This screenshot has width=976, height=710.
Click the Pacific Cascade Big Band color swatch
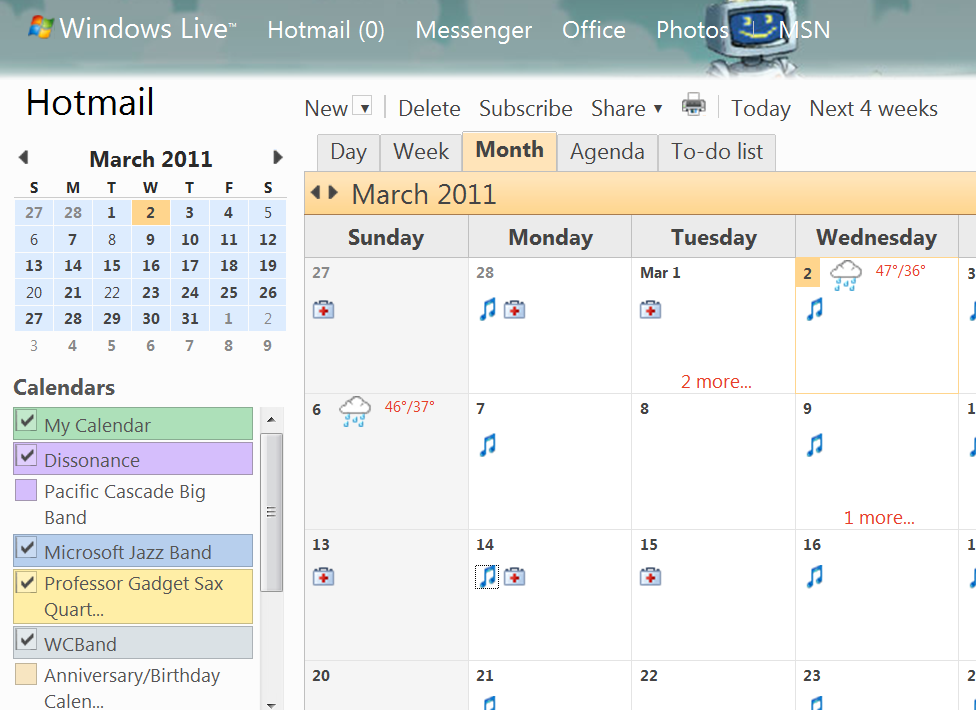(27, 491)
